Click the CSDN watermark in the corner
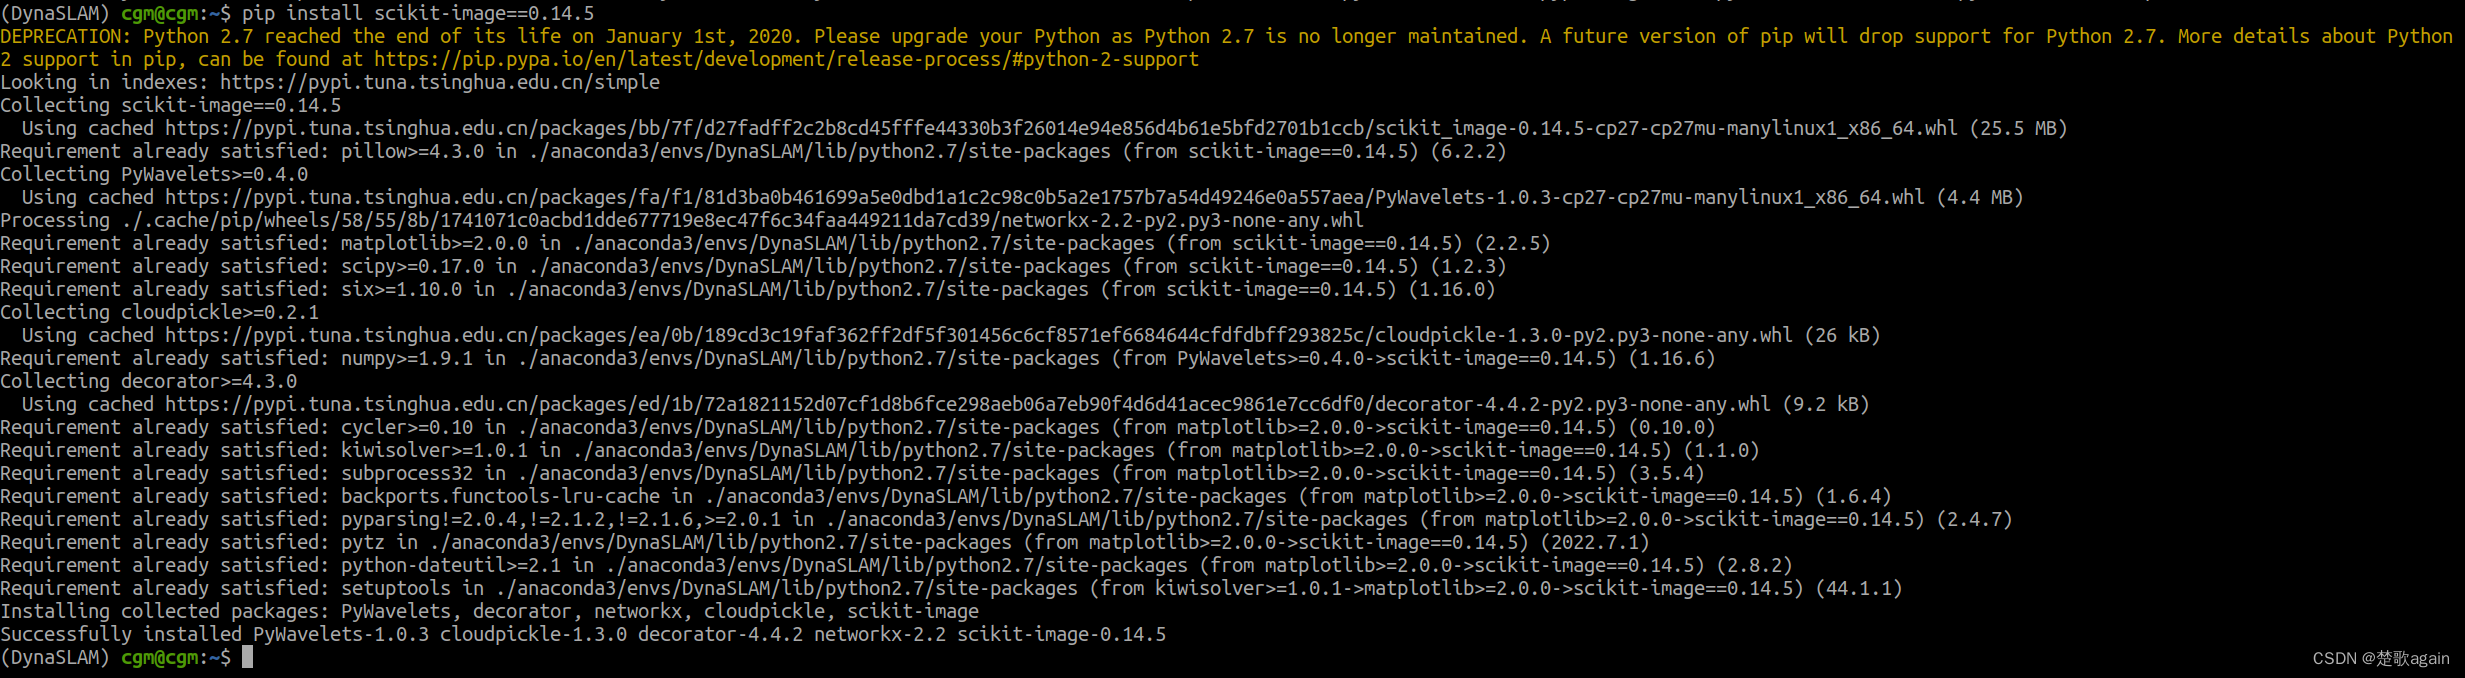Image resolution: width=2465 pixels, height=678 pixels. click(x=2380, y=658)
